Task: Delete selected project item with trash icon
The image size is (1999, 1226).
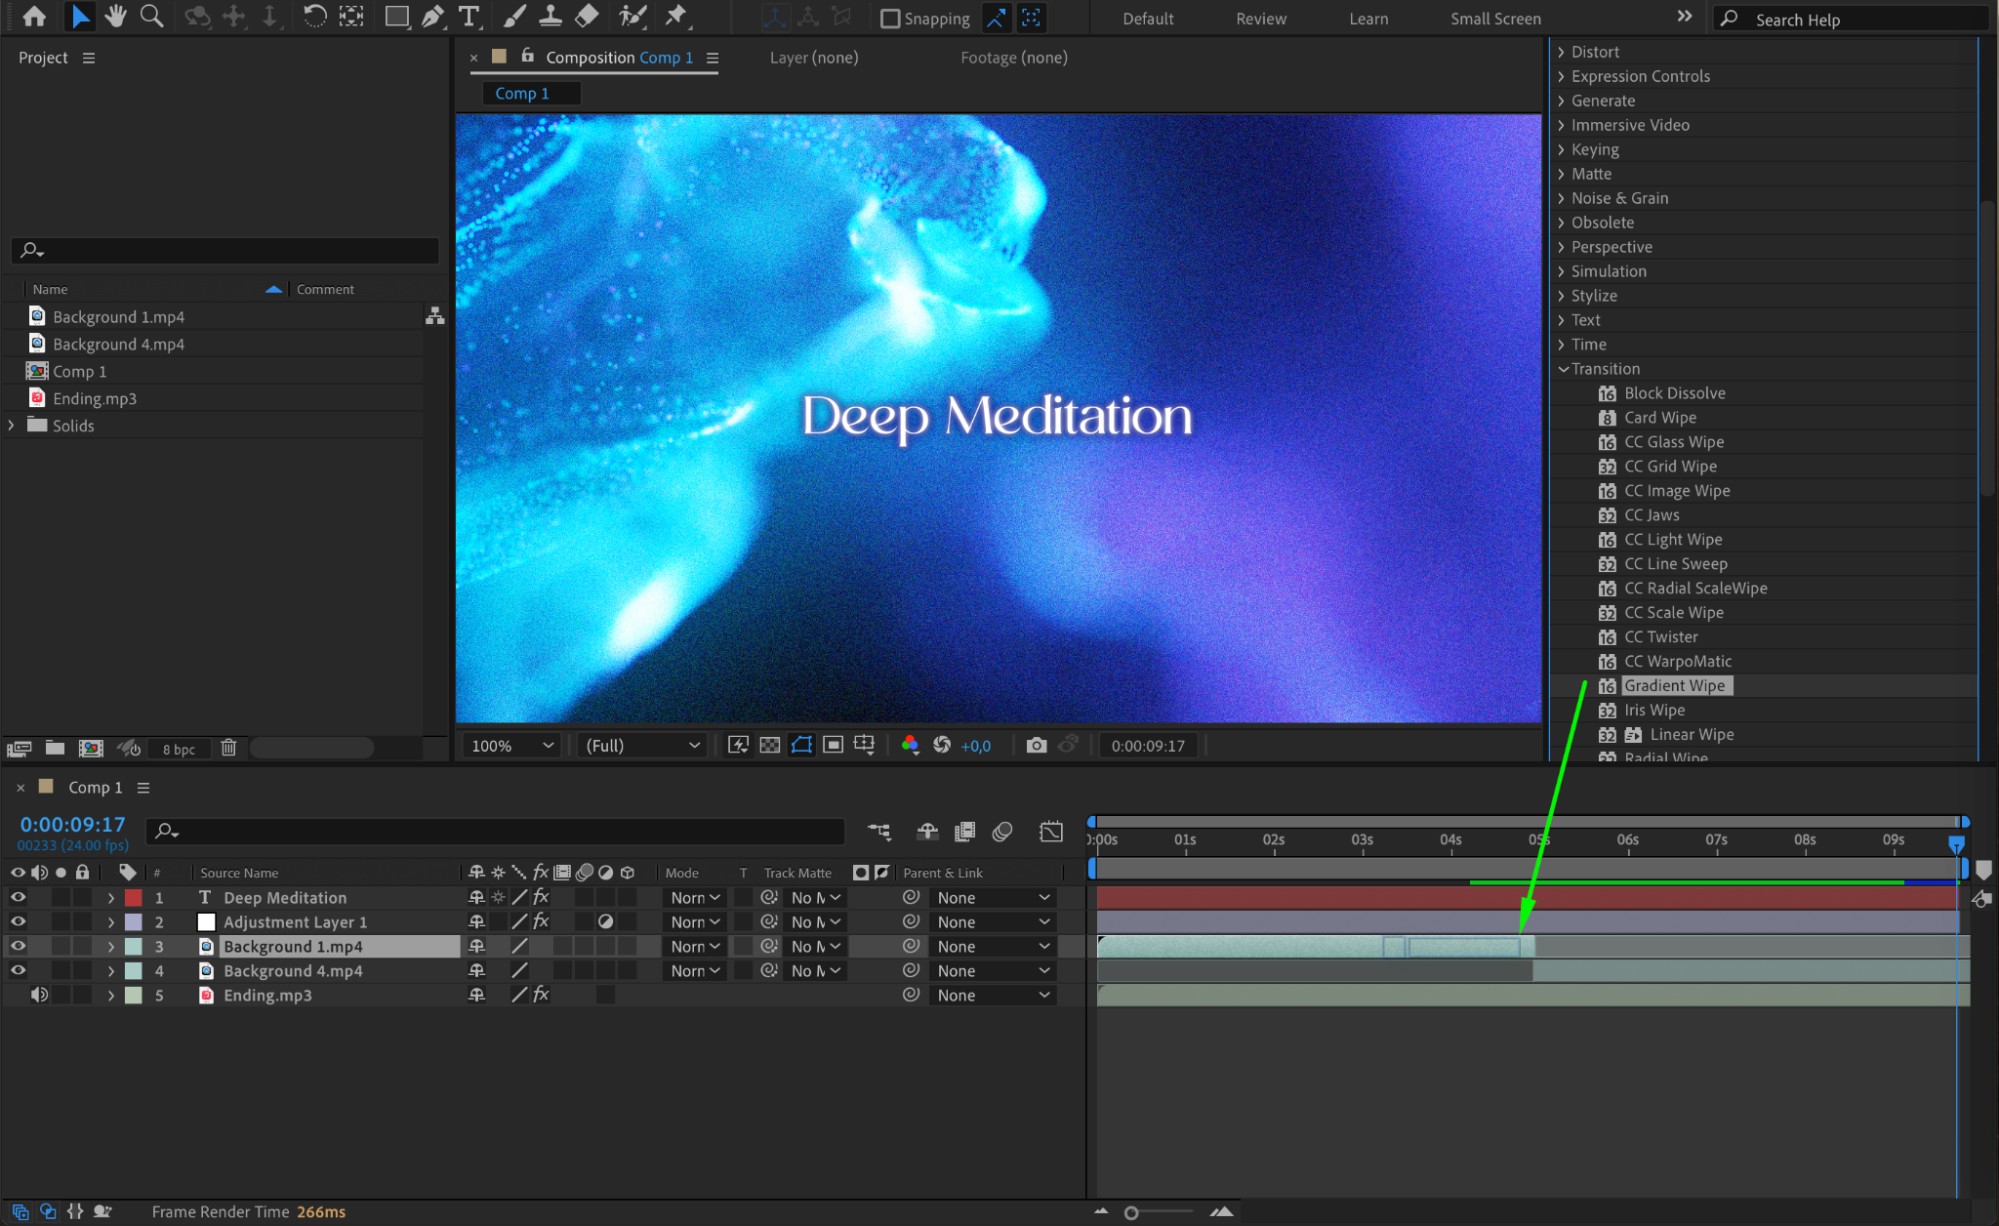Action: (x=228, y=748)
